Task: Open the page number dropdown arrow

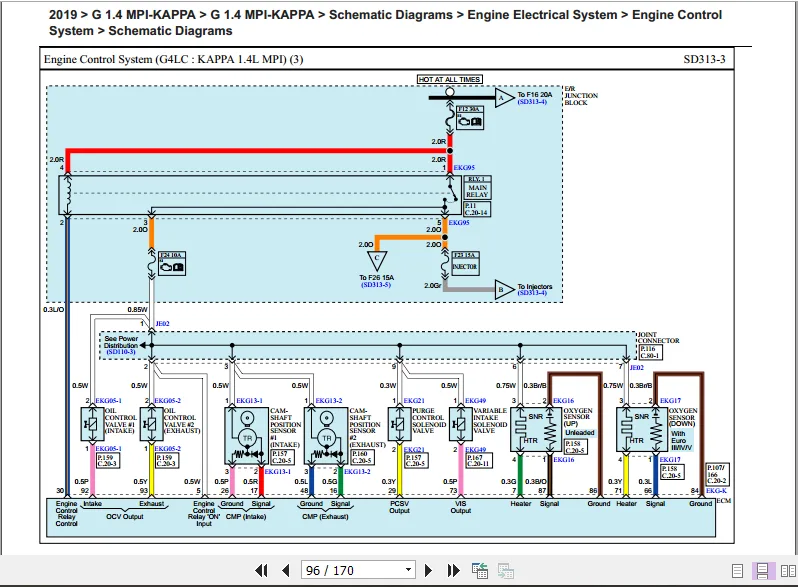Action: coord(408,570)
